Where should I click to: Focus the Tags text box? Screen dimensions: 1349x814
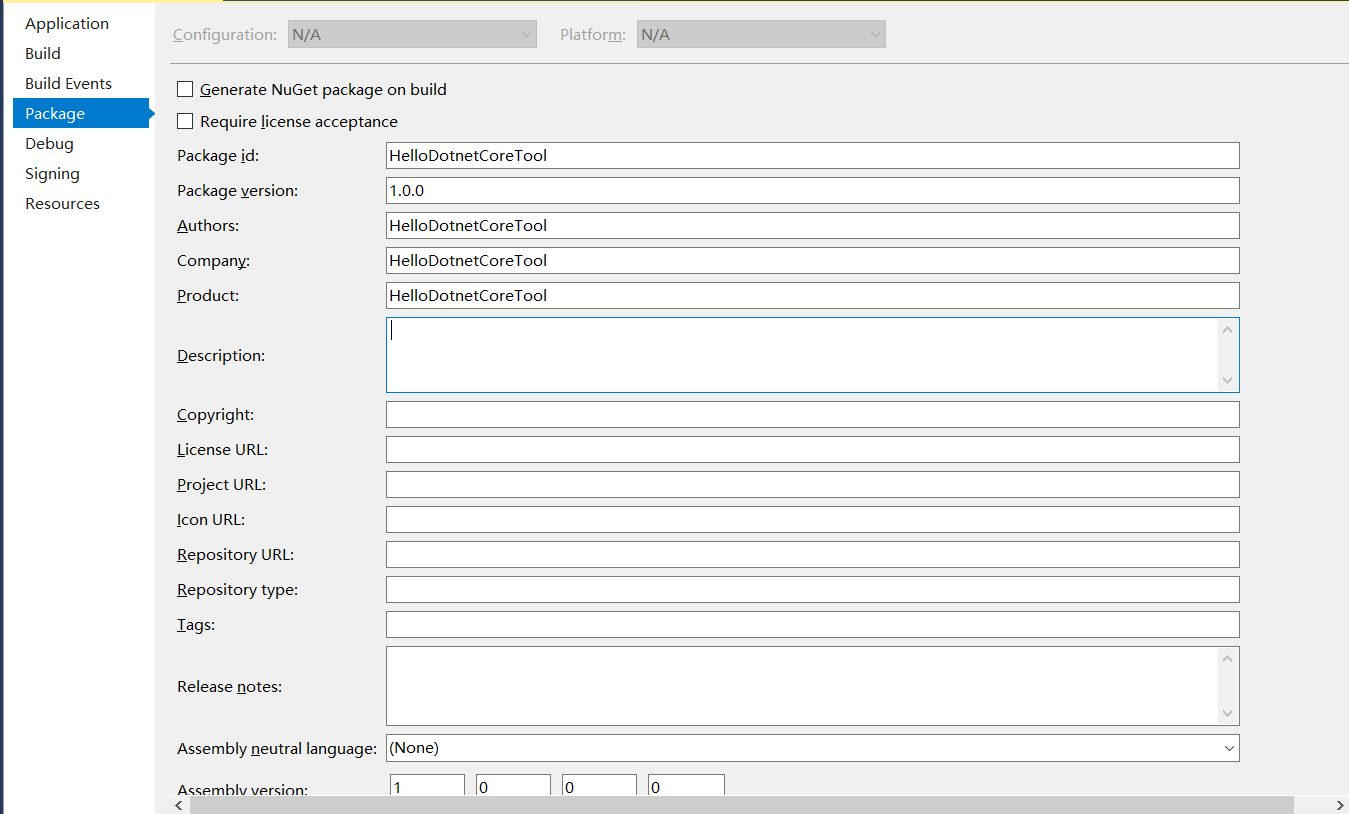[812, 625]
